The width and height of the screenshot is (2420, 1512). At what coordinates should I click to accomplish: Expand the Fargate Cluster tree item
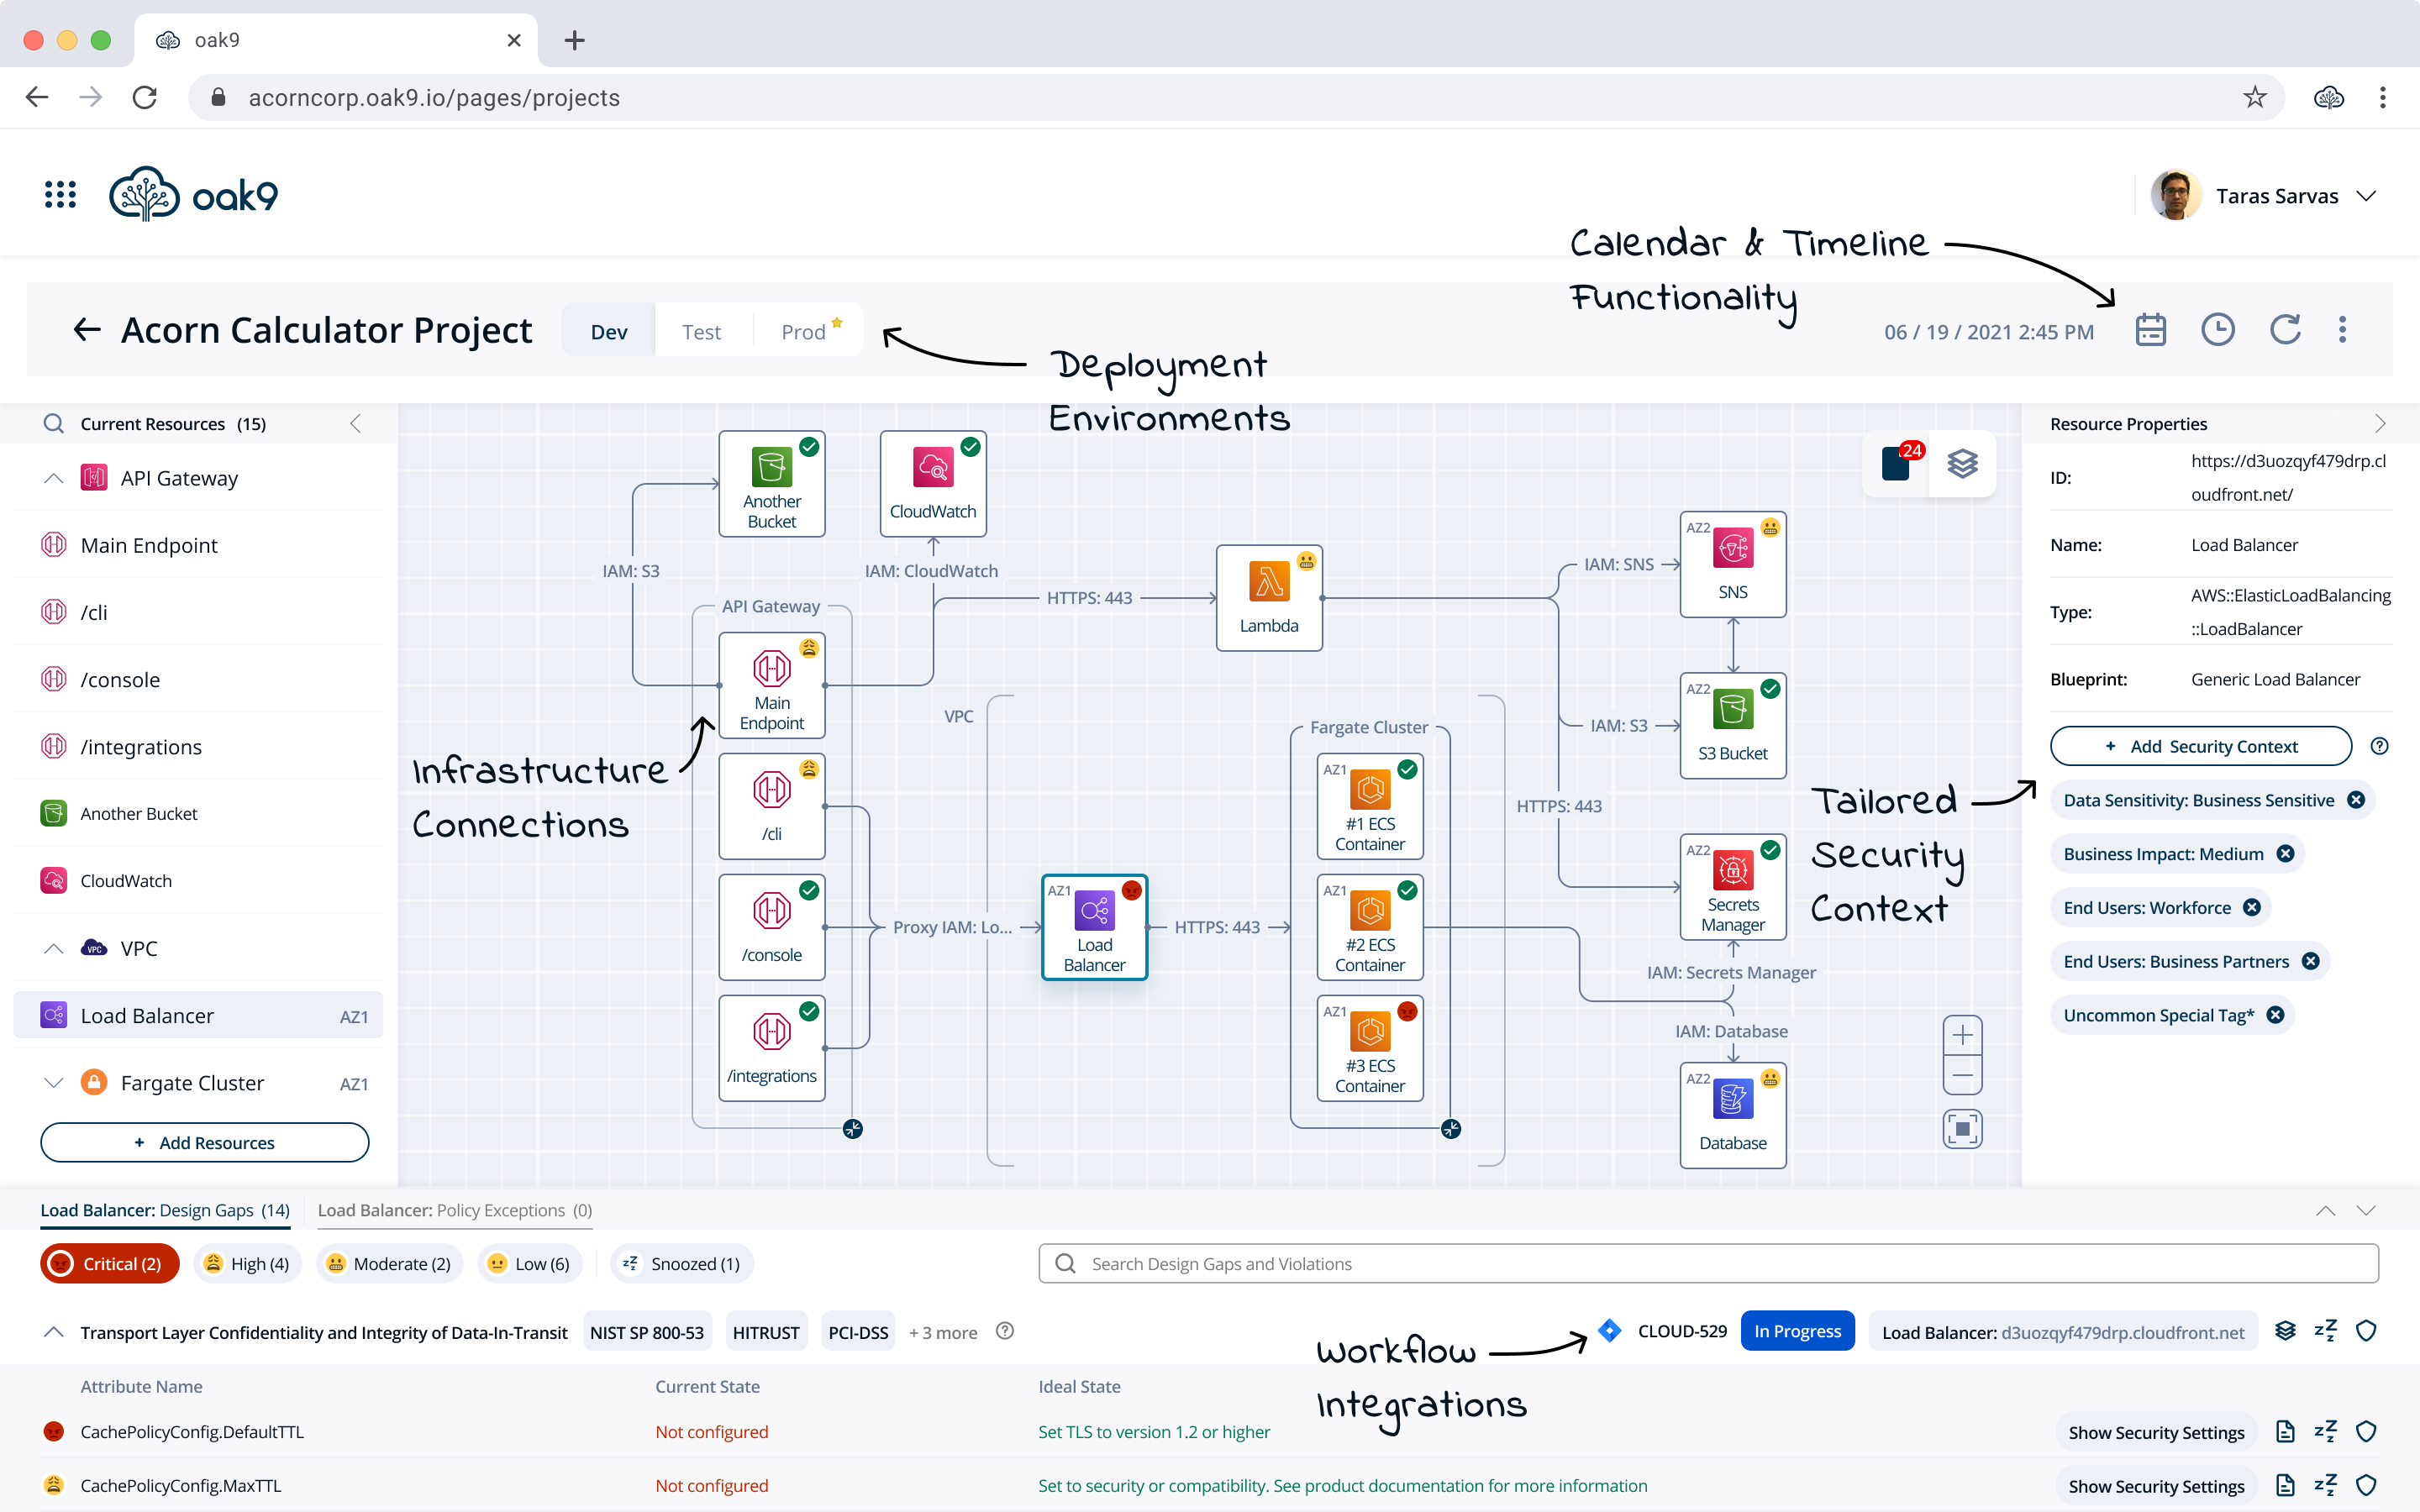coord(54,1083)
